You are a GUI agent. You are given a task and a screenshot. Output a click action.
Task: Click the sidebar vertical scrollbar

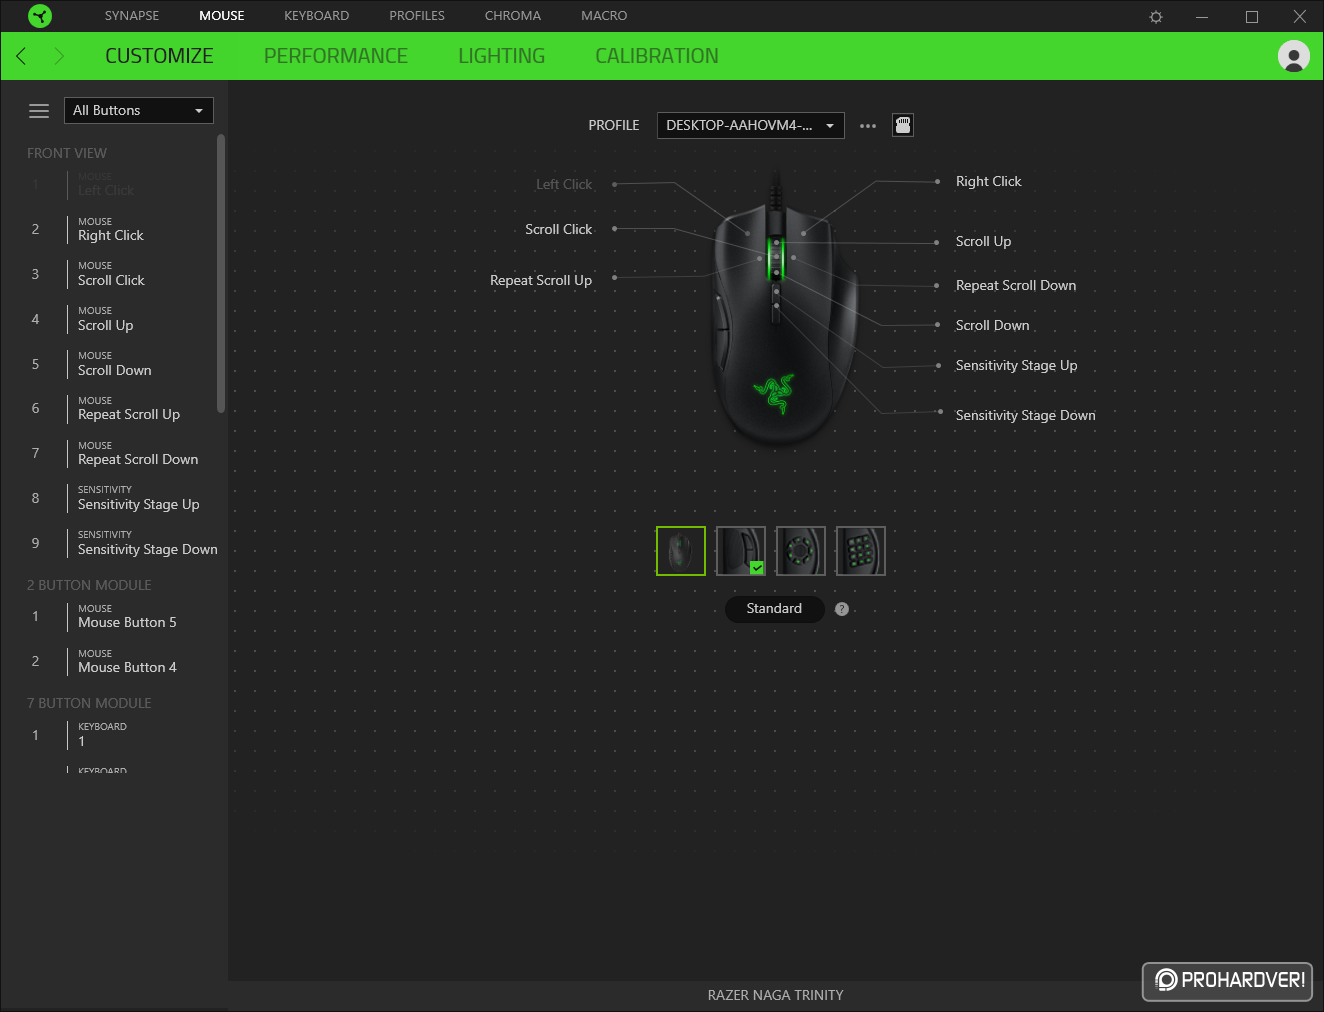click(221, 273)
